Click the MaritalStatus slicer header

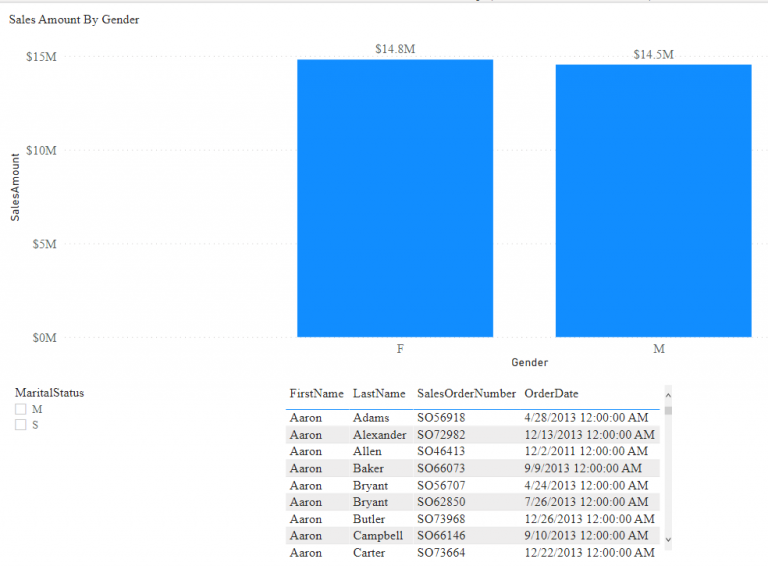(x=49, y=393)
